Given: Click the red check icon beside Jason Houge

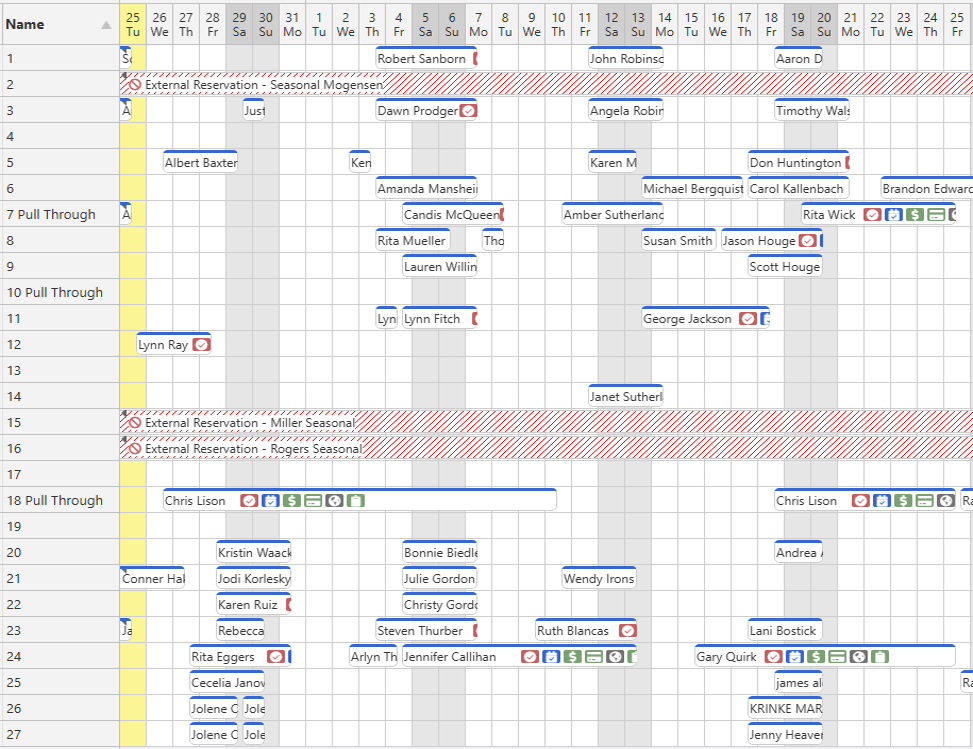Looking at the screenshot, I should pos(807,241).
